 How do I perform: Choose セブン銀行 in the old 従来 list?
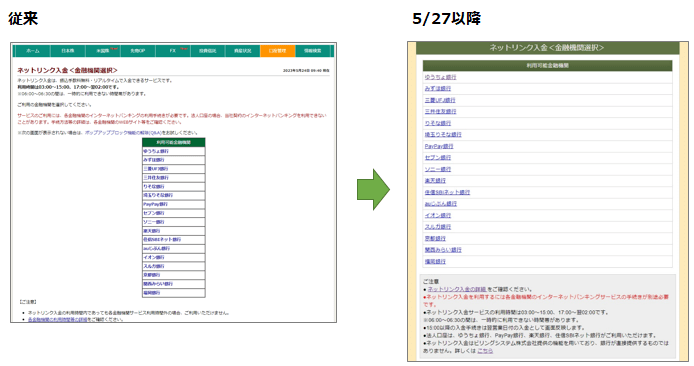pyautogui.click(x=154, y=213)
